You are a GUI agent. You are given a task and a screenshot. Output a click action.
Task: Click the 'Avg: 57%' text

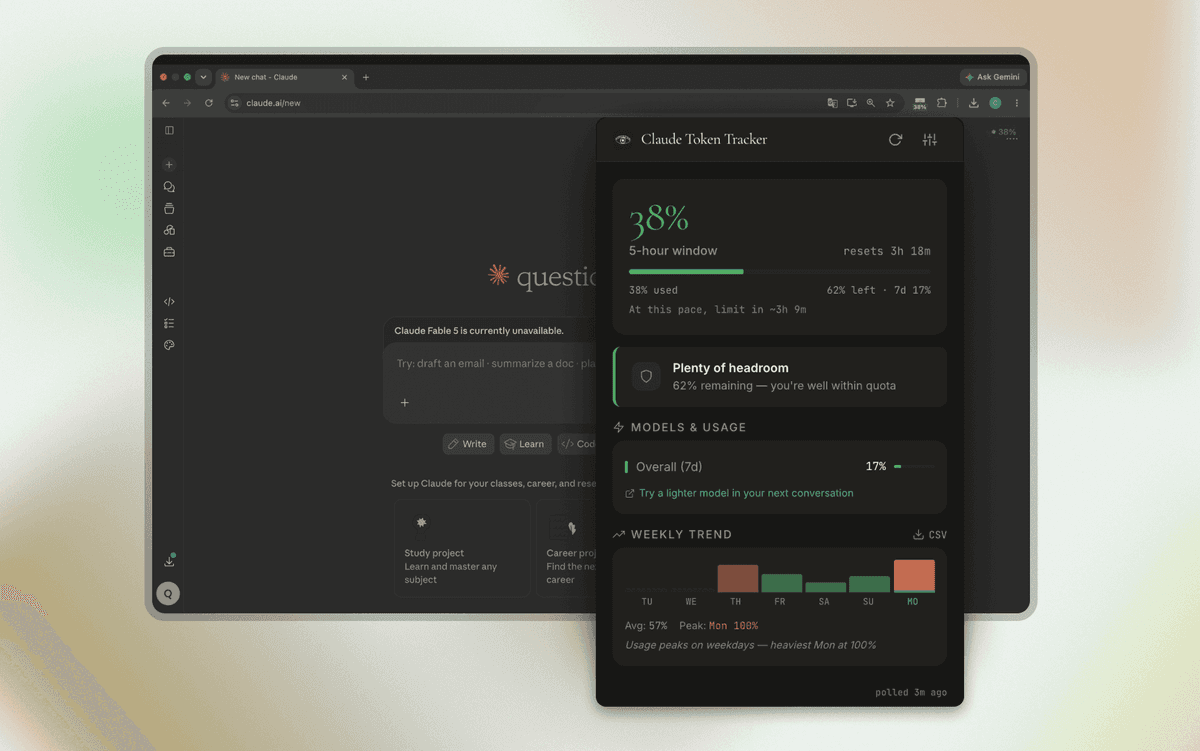point(646,626)
